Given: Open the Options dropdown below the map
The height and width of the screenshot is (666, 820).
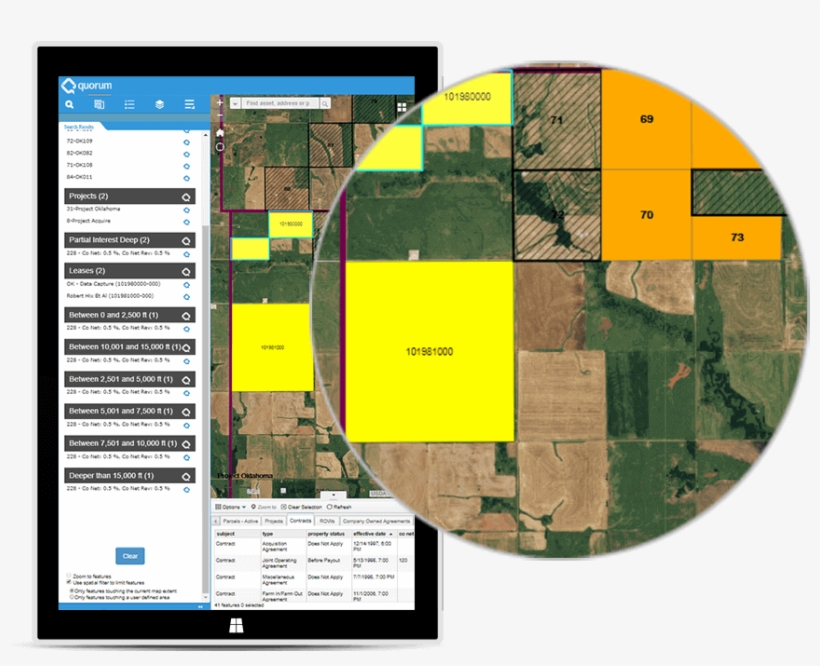Looking at the screenshot, I should coord(232,507).
